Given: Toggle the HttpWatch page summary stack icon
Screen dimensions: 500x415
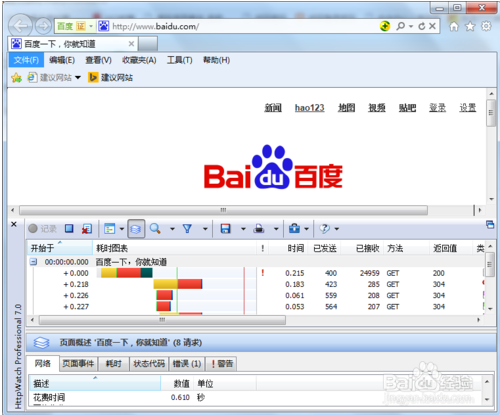Looking at the screenshot, I should (x=136, y=229).
